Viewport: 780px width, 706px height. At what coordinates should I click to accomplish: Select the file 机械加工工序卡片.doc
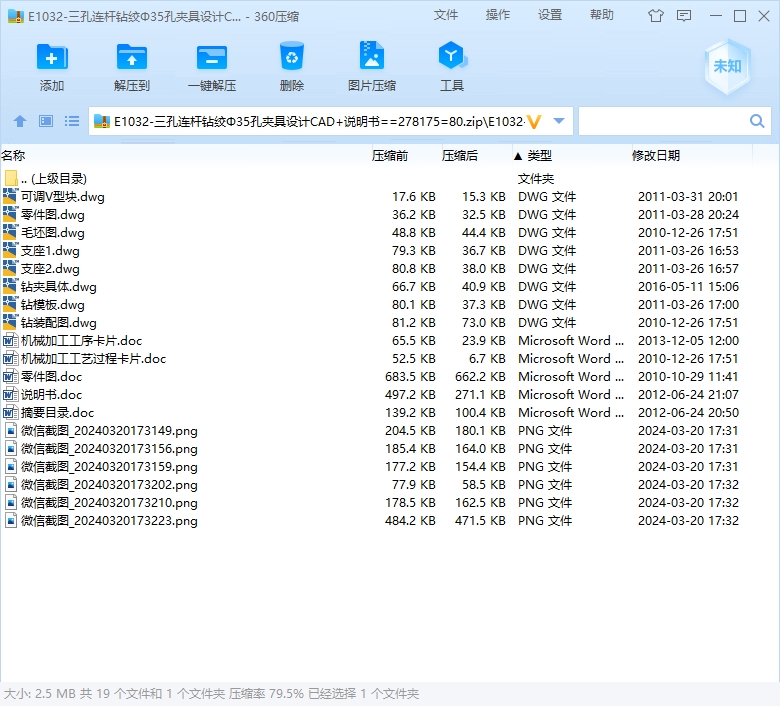[82, 341]
